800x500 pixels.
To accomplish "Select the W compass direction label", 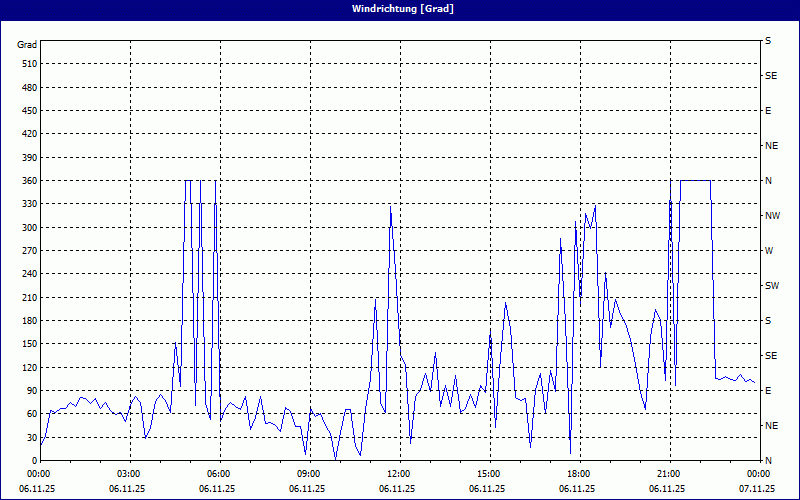I will coord(769,251).
